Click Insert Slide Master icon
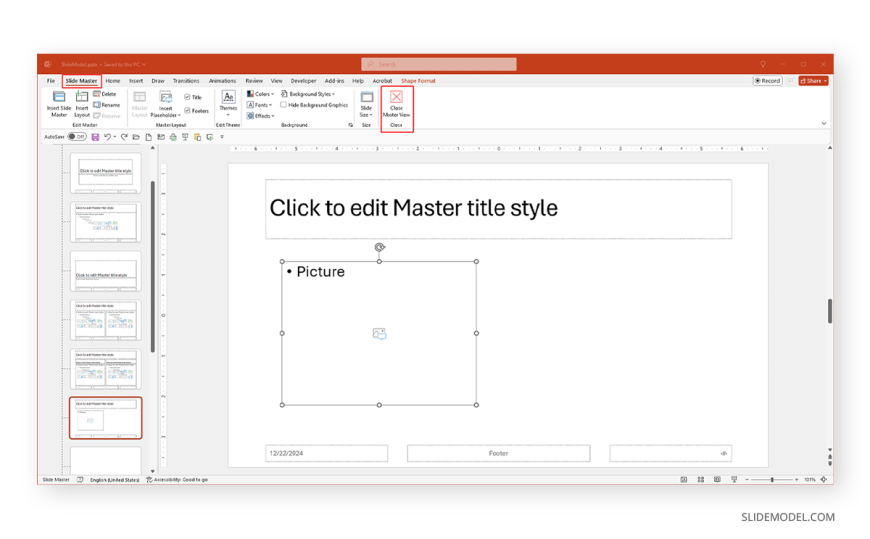The width and height of the screenshot is (870, 539). pos(59,104)
